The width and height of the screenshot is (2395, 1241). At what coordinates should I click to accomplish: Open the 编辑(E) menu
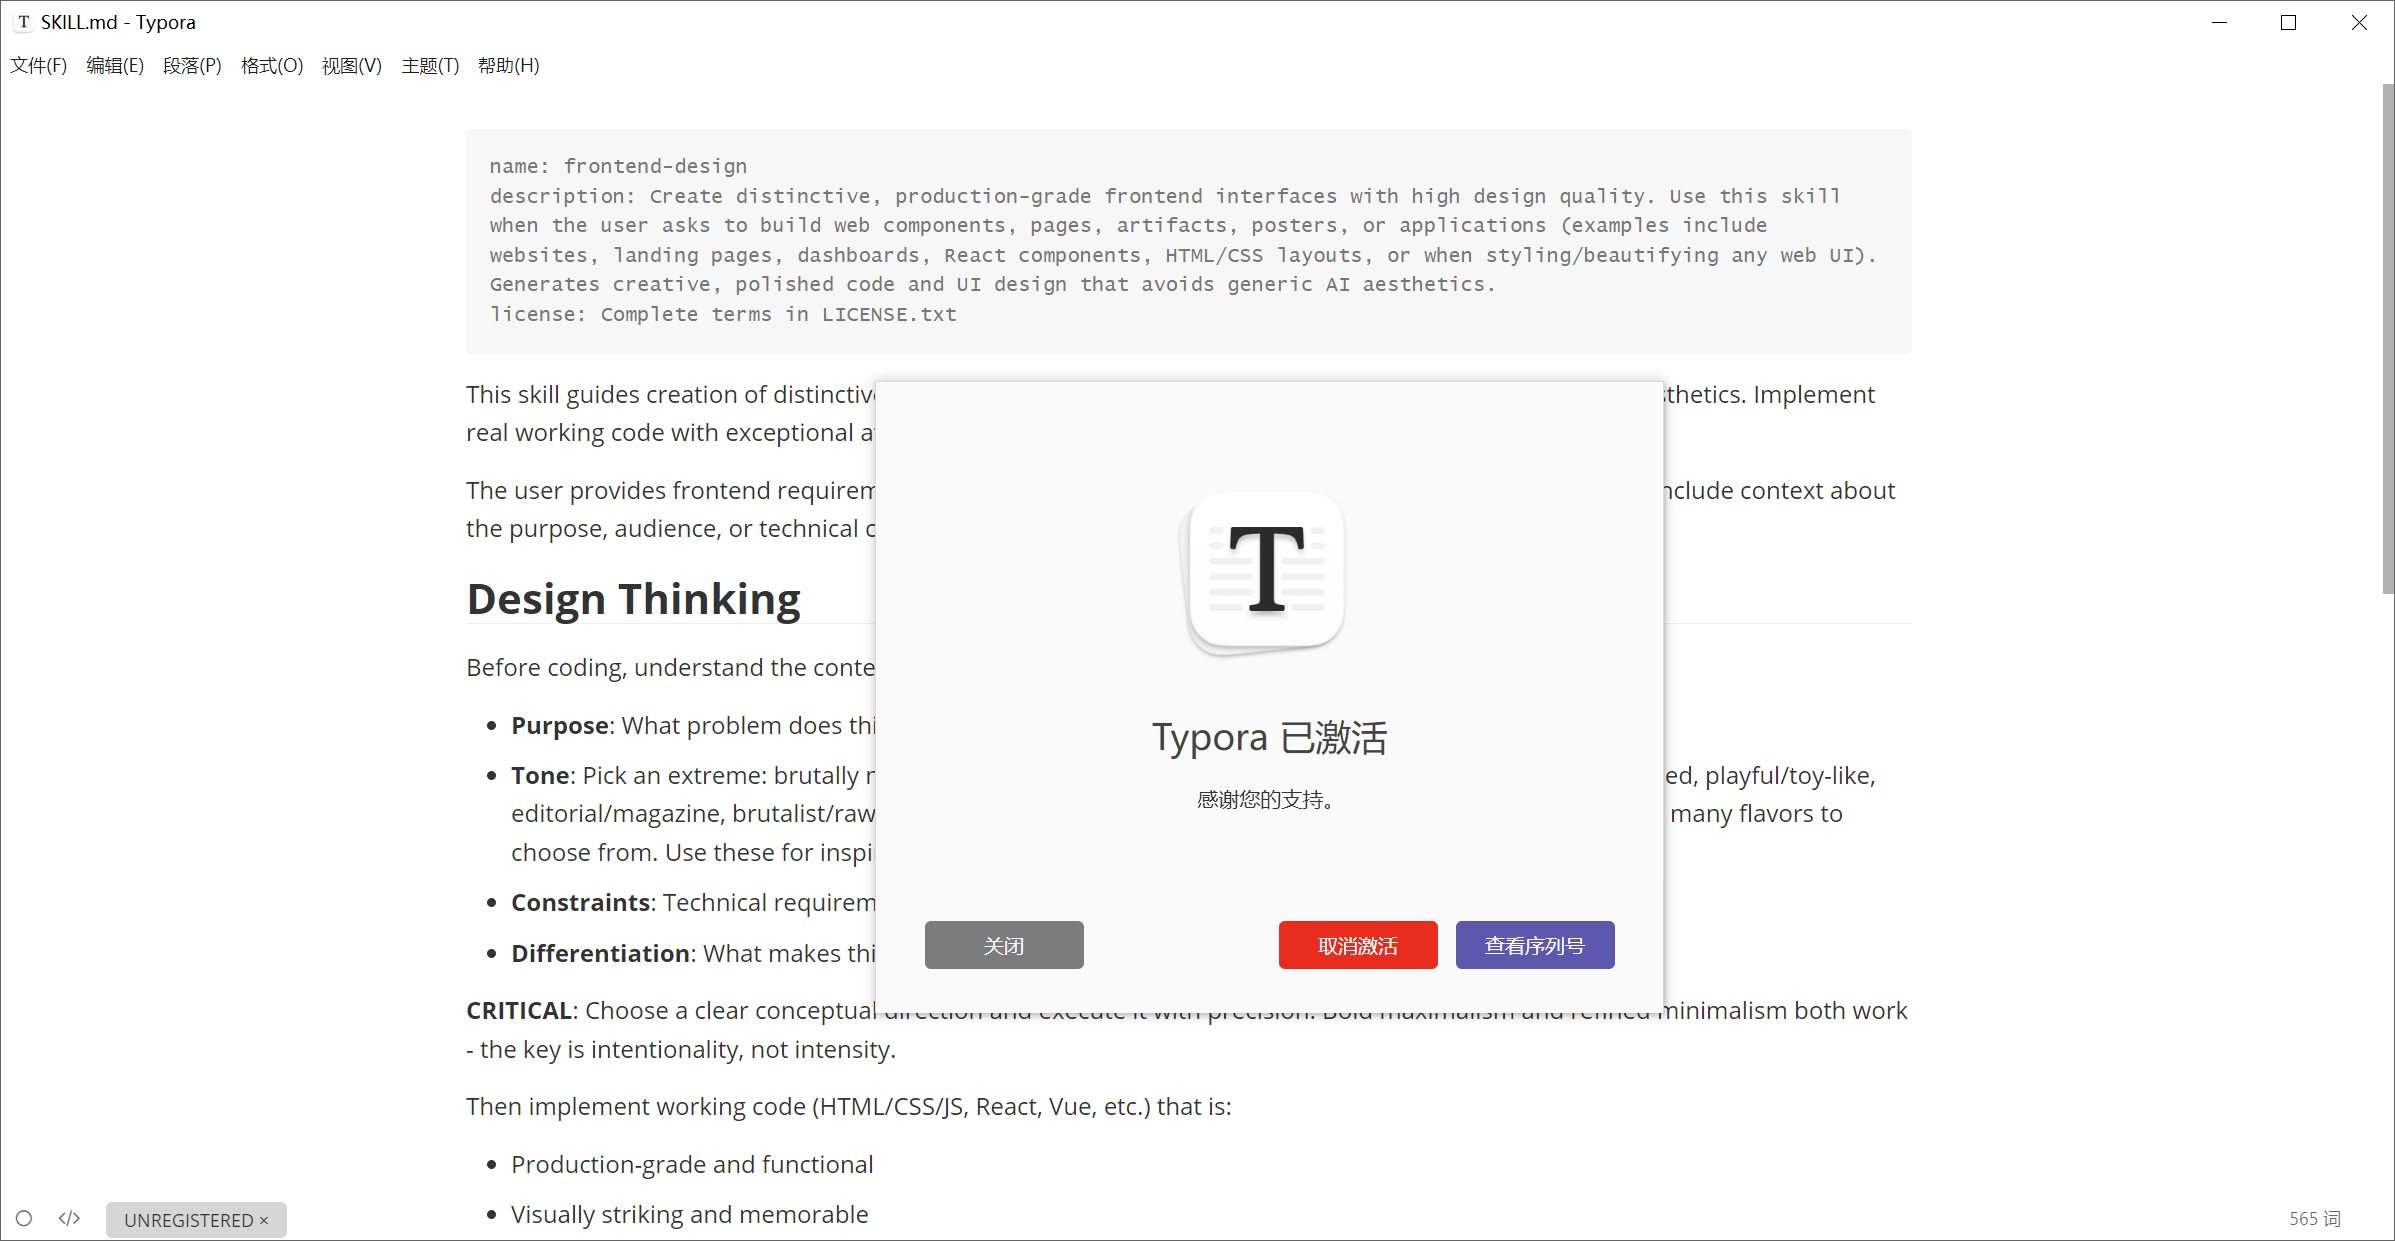115,66
